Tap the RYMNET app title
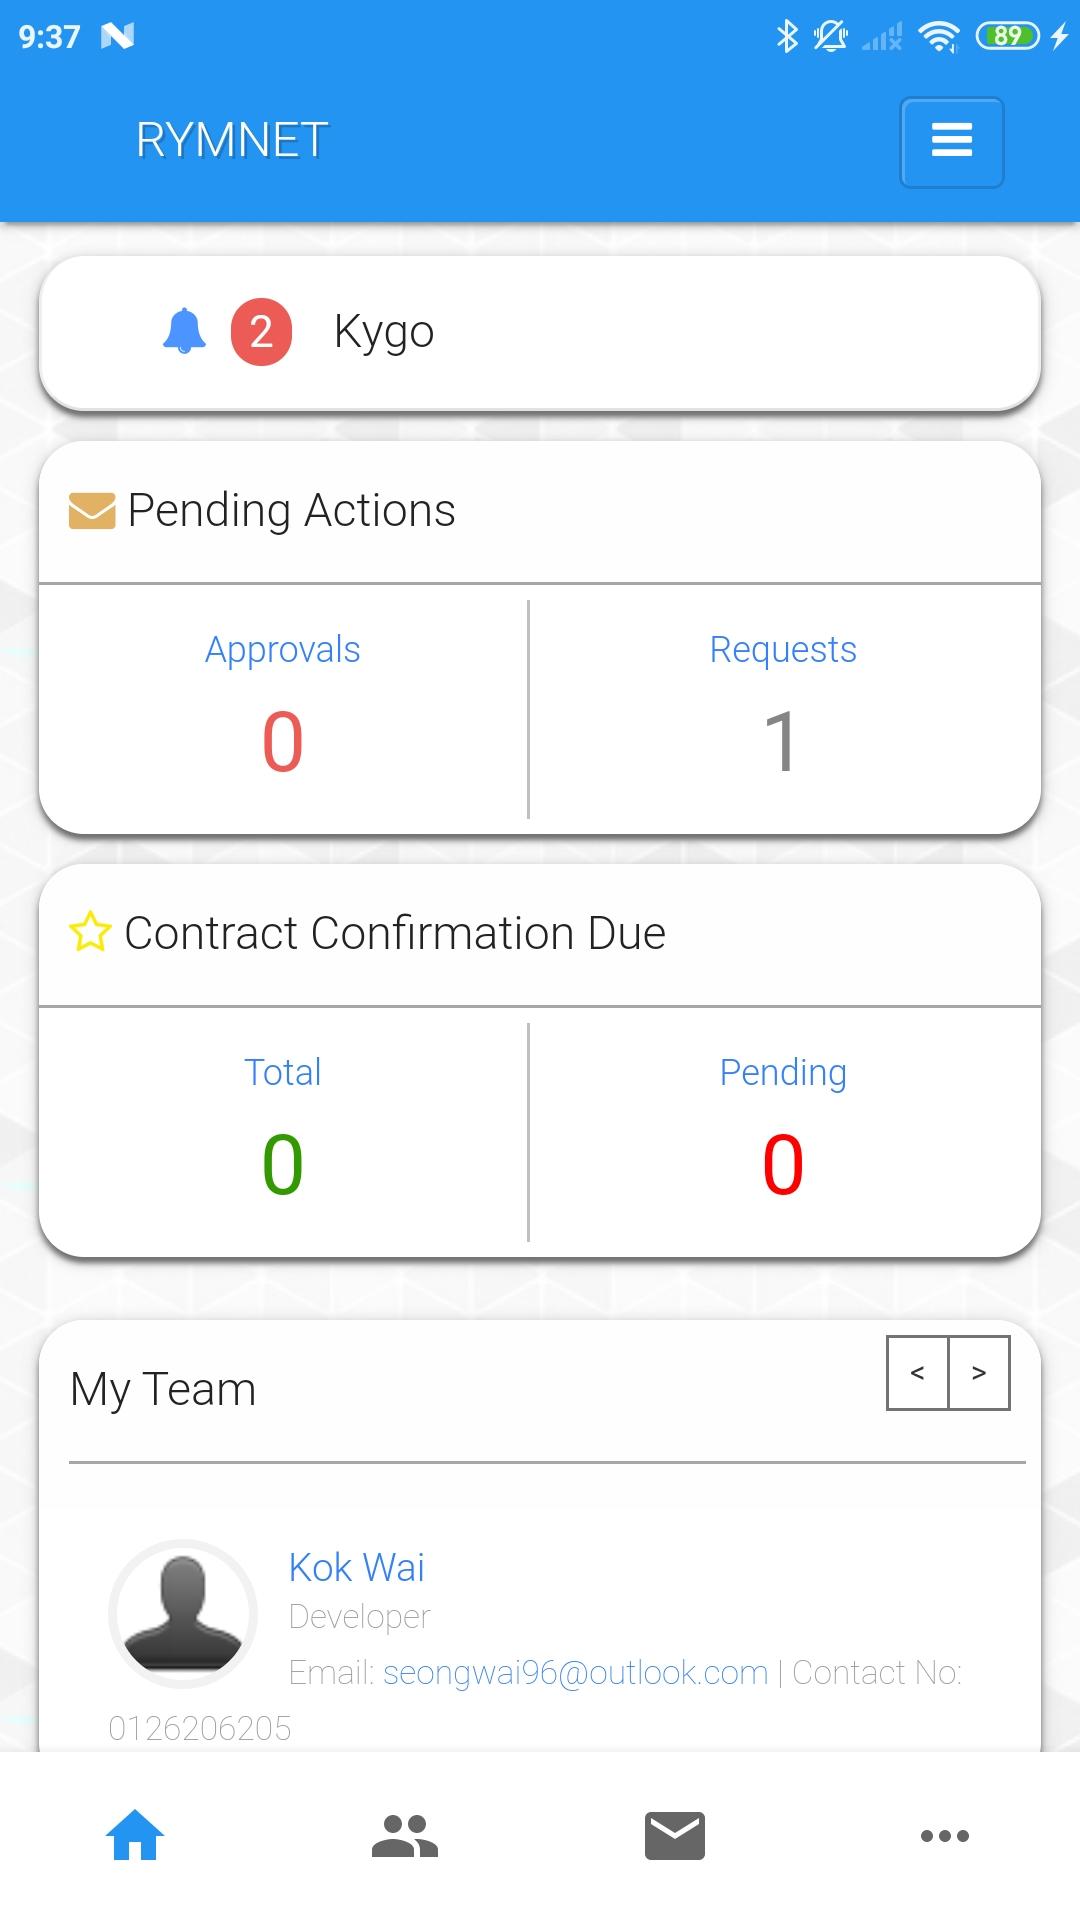1080x1920 pixels. click(232, 140)
